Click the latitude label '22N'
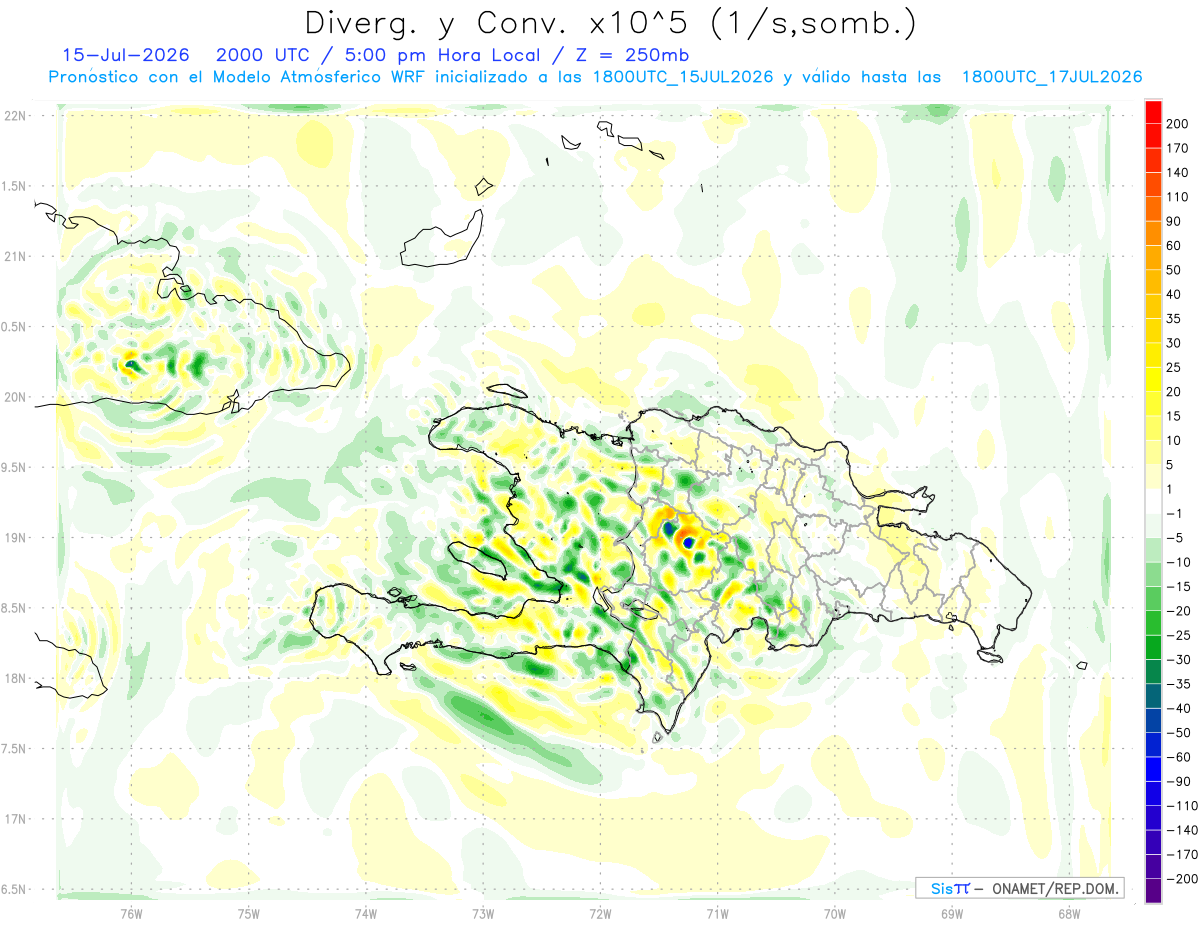The width and height of the screenshot is (1200, 927). click(x=13, y=116)
